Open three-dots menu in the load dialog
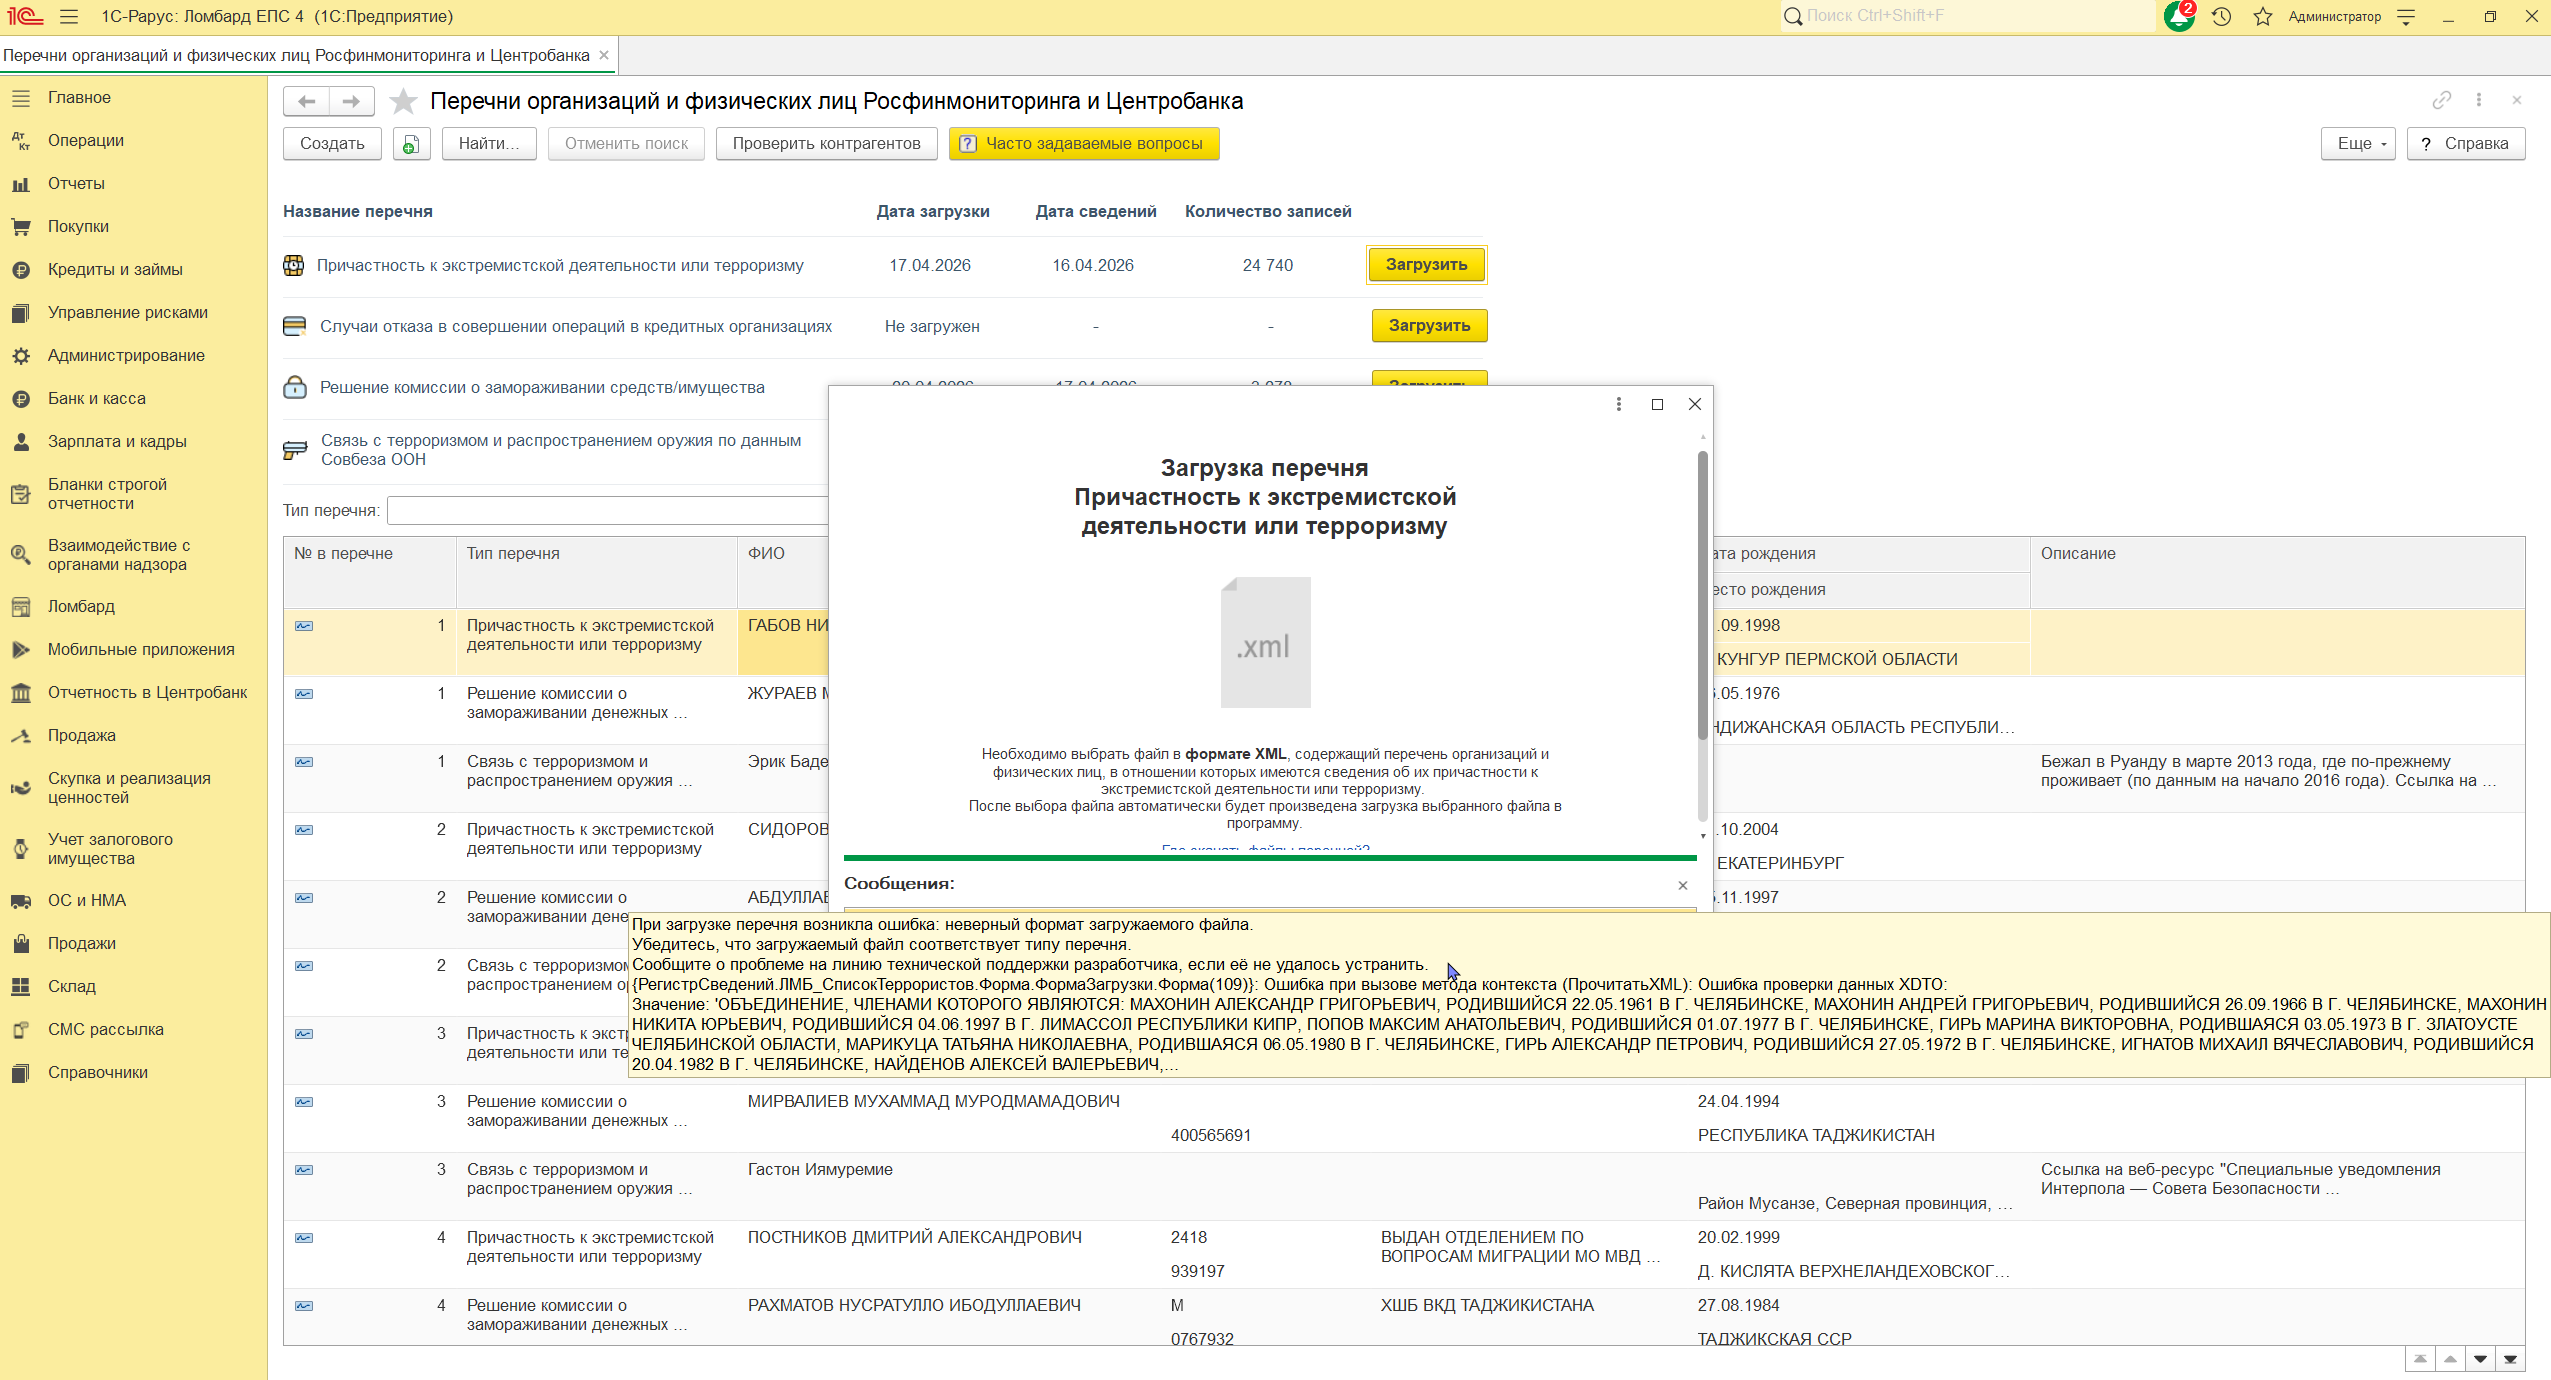The height and width of the screenshot is (1380, 2551). click(x=1618, y=404)
